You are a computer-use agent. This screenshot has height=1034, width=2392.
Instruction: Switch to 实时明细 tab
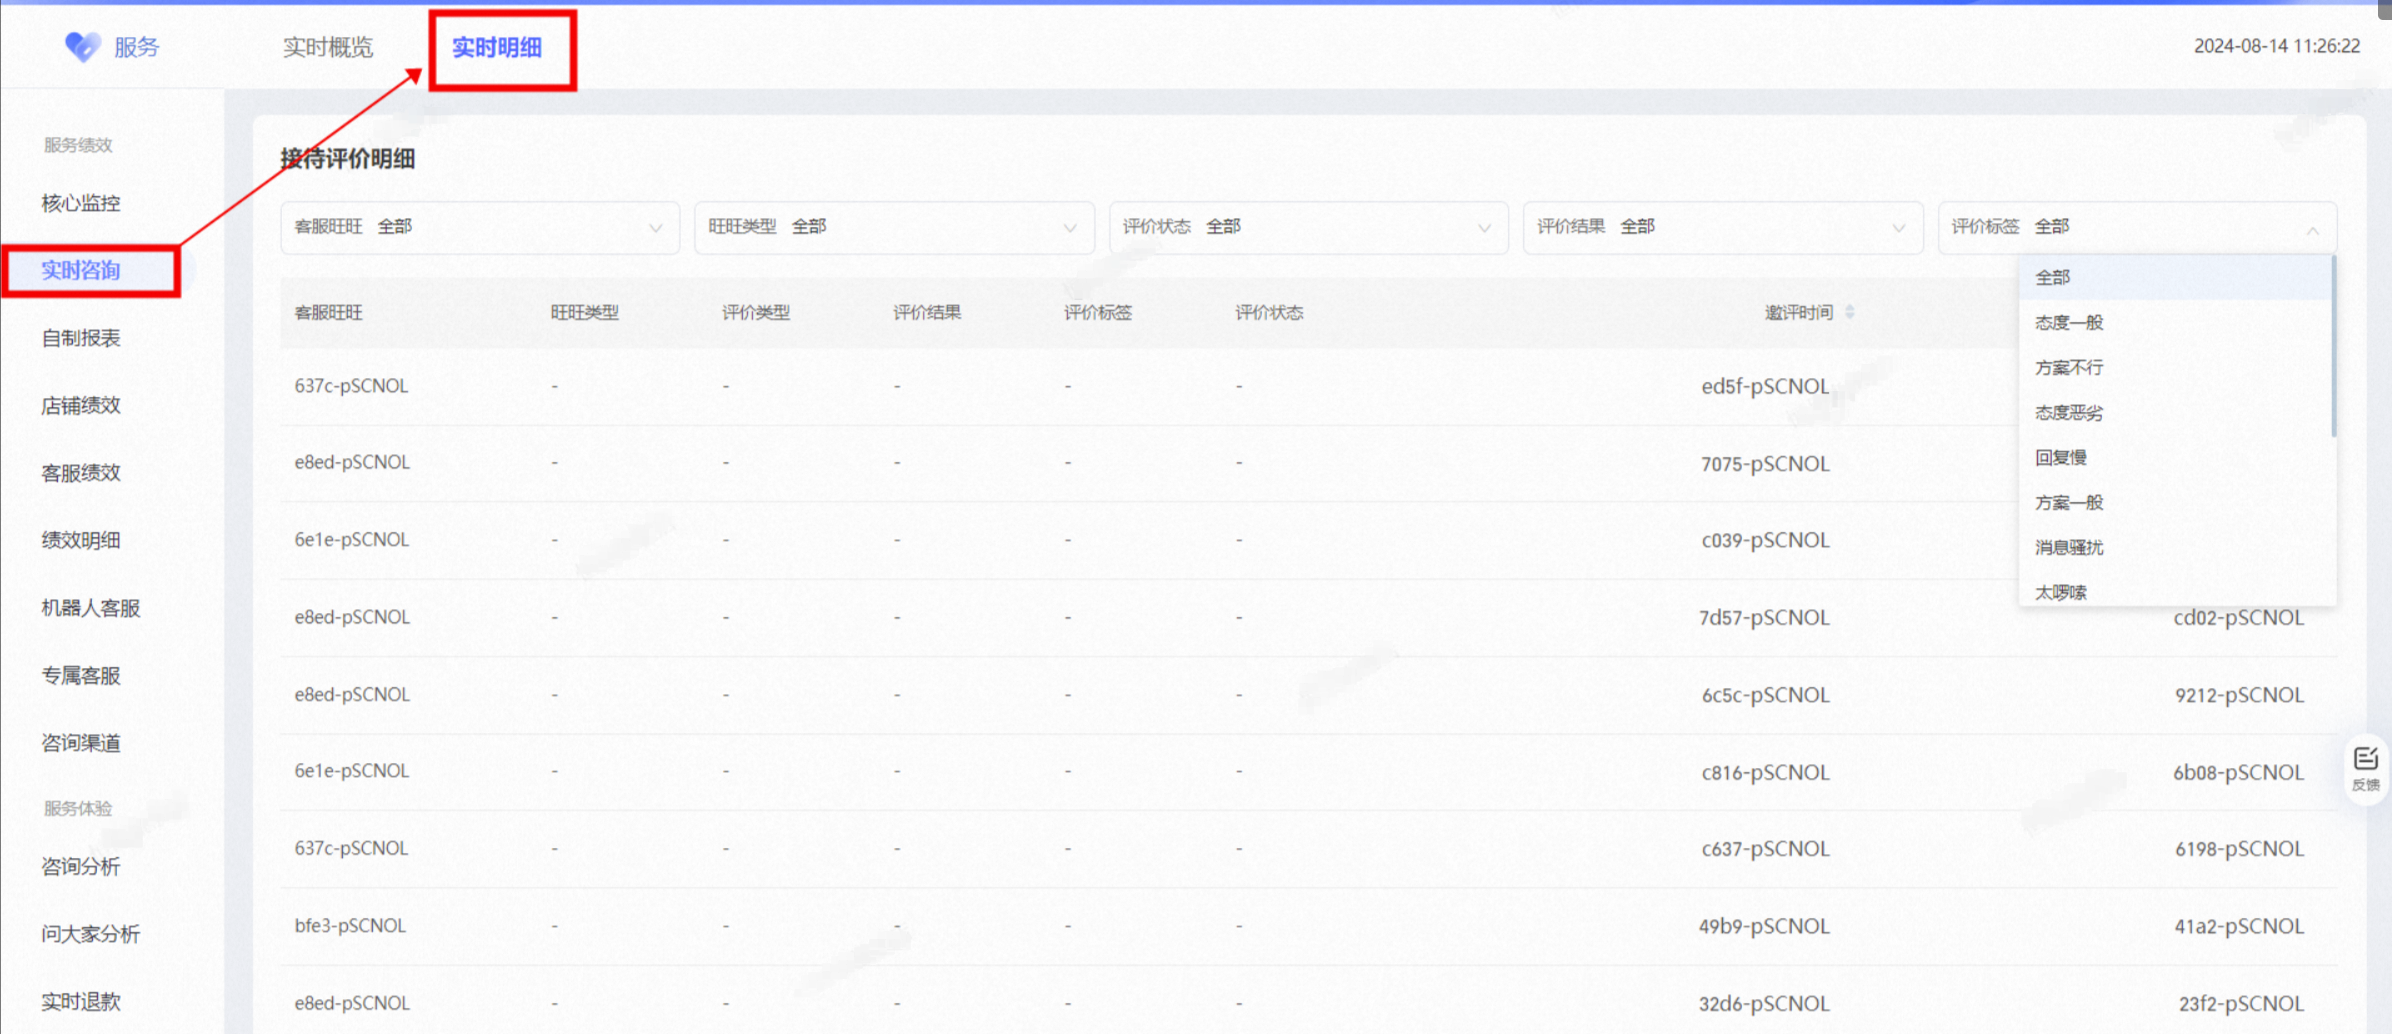point(497,47)
